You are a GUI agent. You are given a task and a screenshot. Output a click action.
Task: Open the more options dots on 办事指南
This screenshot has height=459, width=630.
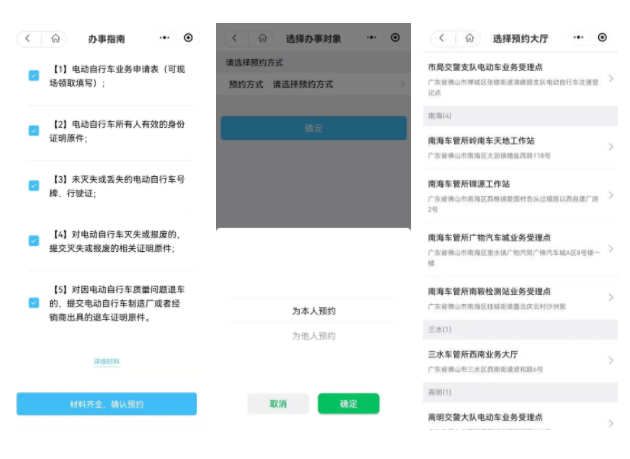point(165,38)
